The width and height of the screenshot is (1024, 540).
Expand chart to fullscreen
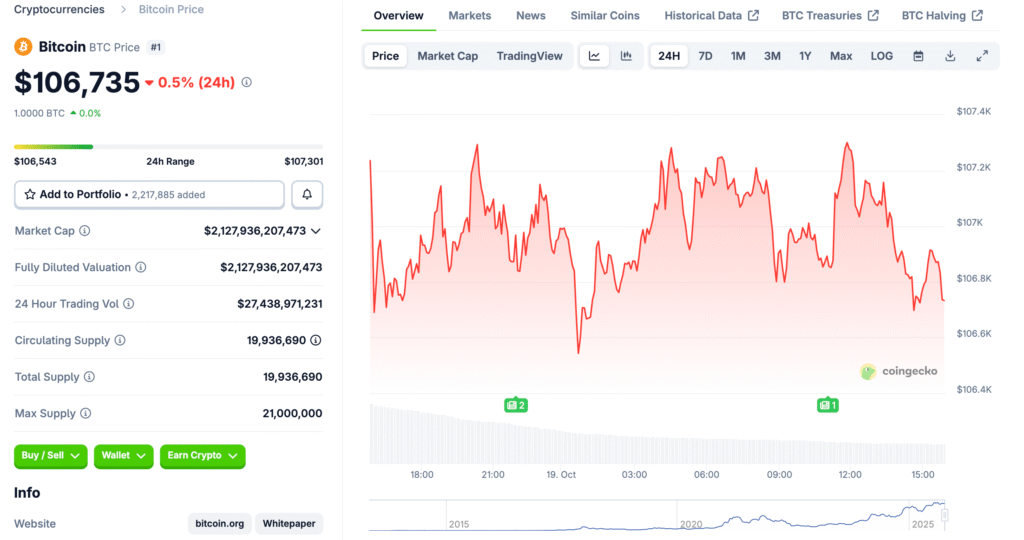(982, 56)
